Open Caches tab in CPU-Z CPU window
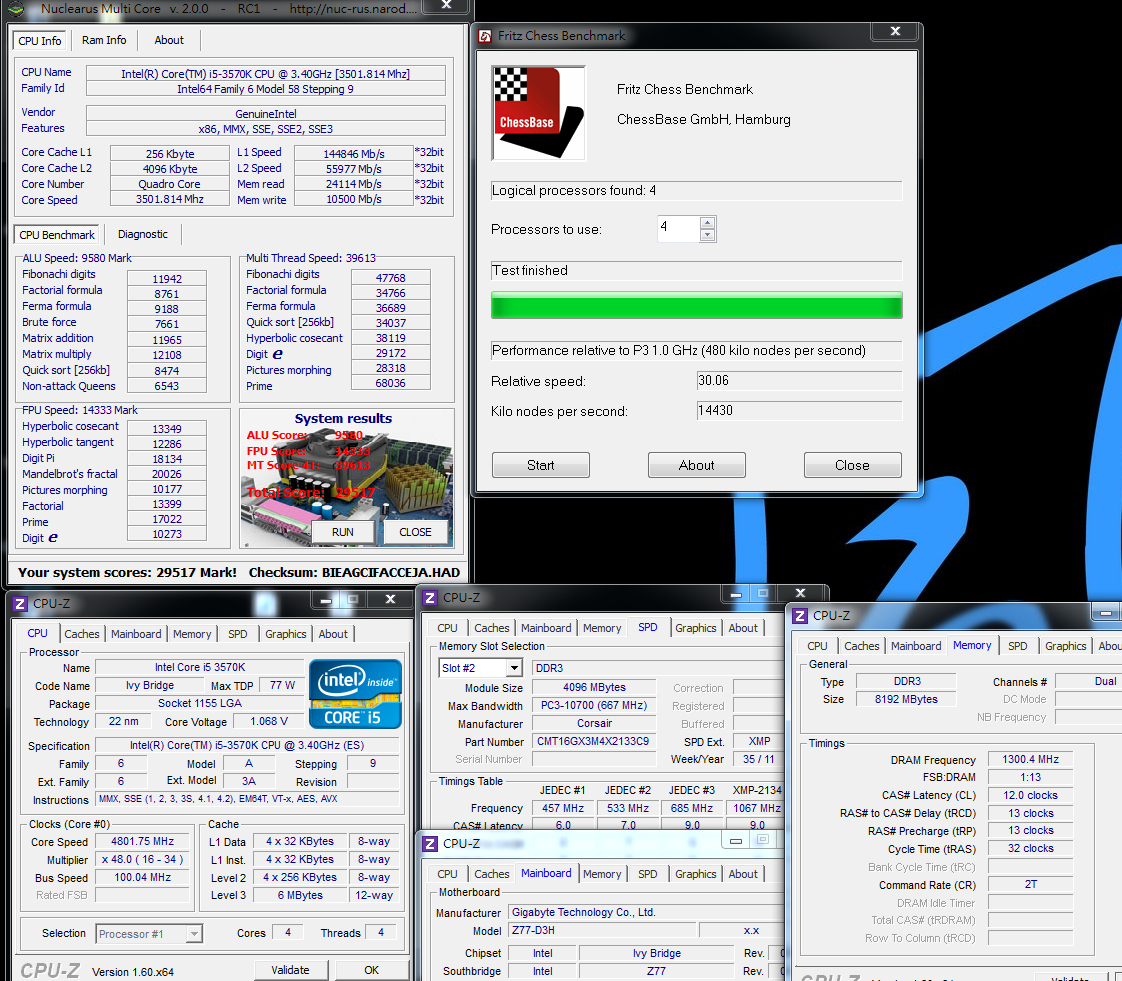Image resolution: width=1122 pixels, height=981 pixels. 82,634
